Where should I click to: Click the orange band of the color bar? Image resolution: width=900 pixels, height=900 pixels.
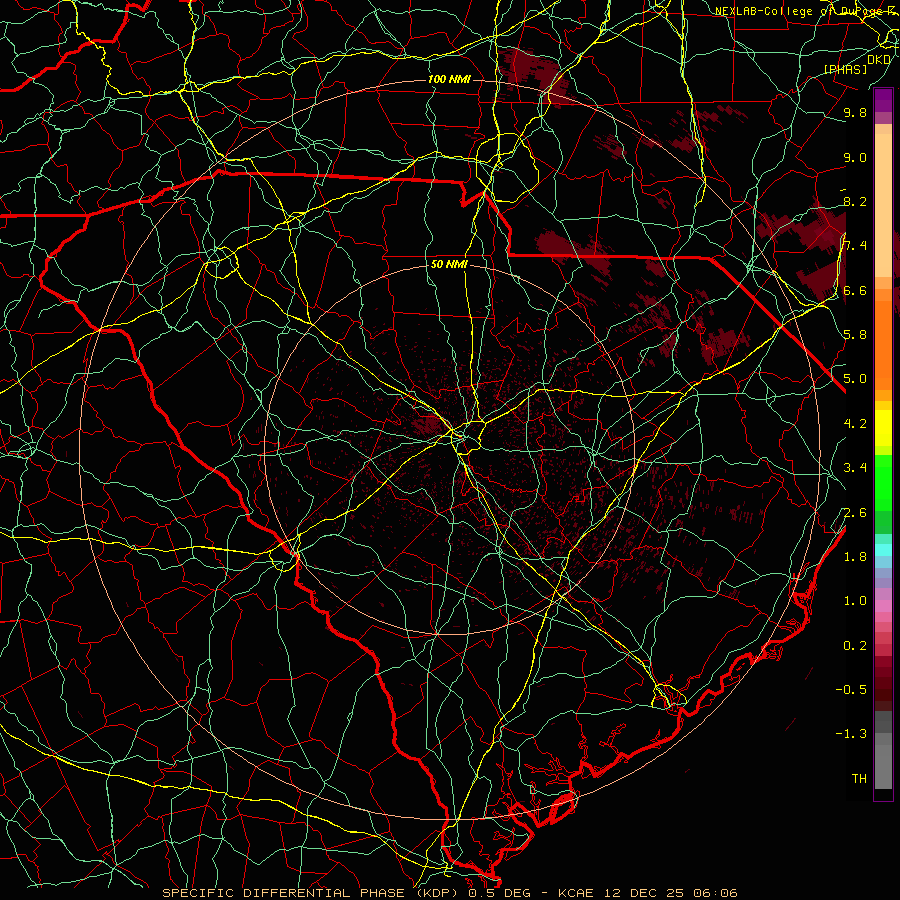883,344
